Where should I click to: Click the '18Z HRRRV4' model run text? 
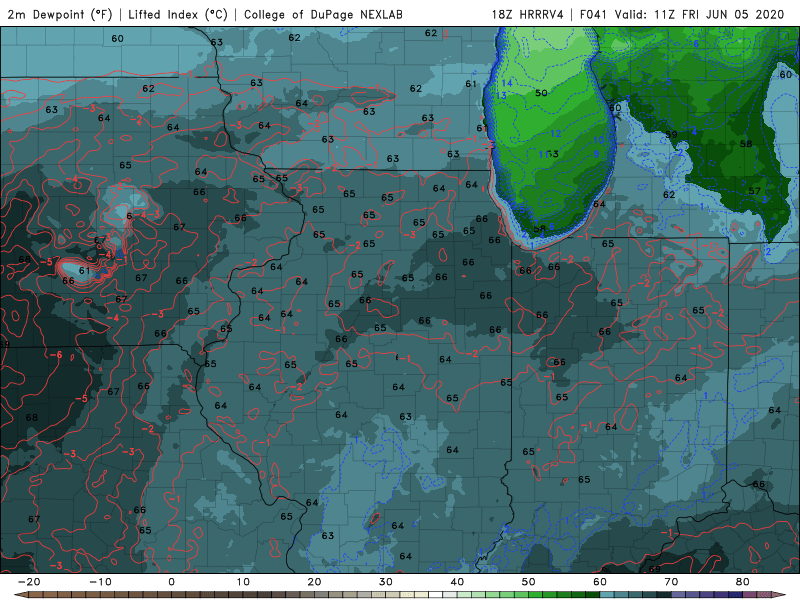[x=528, y=14]
